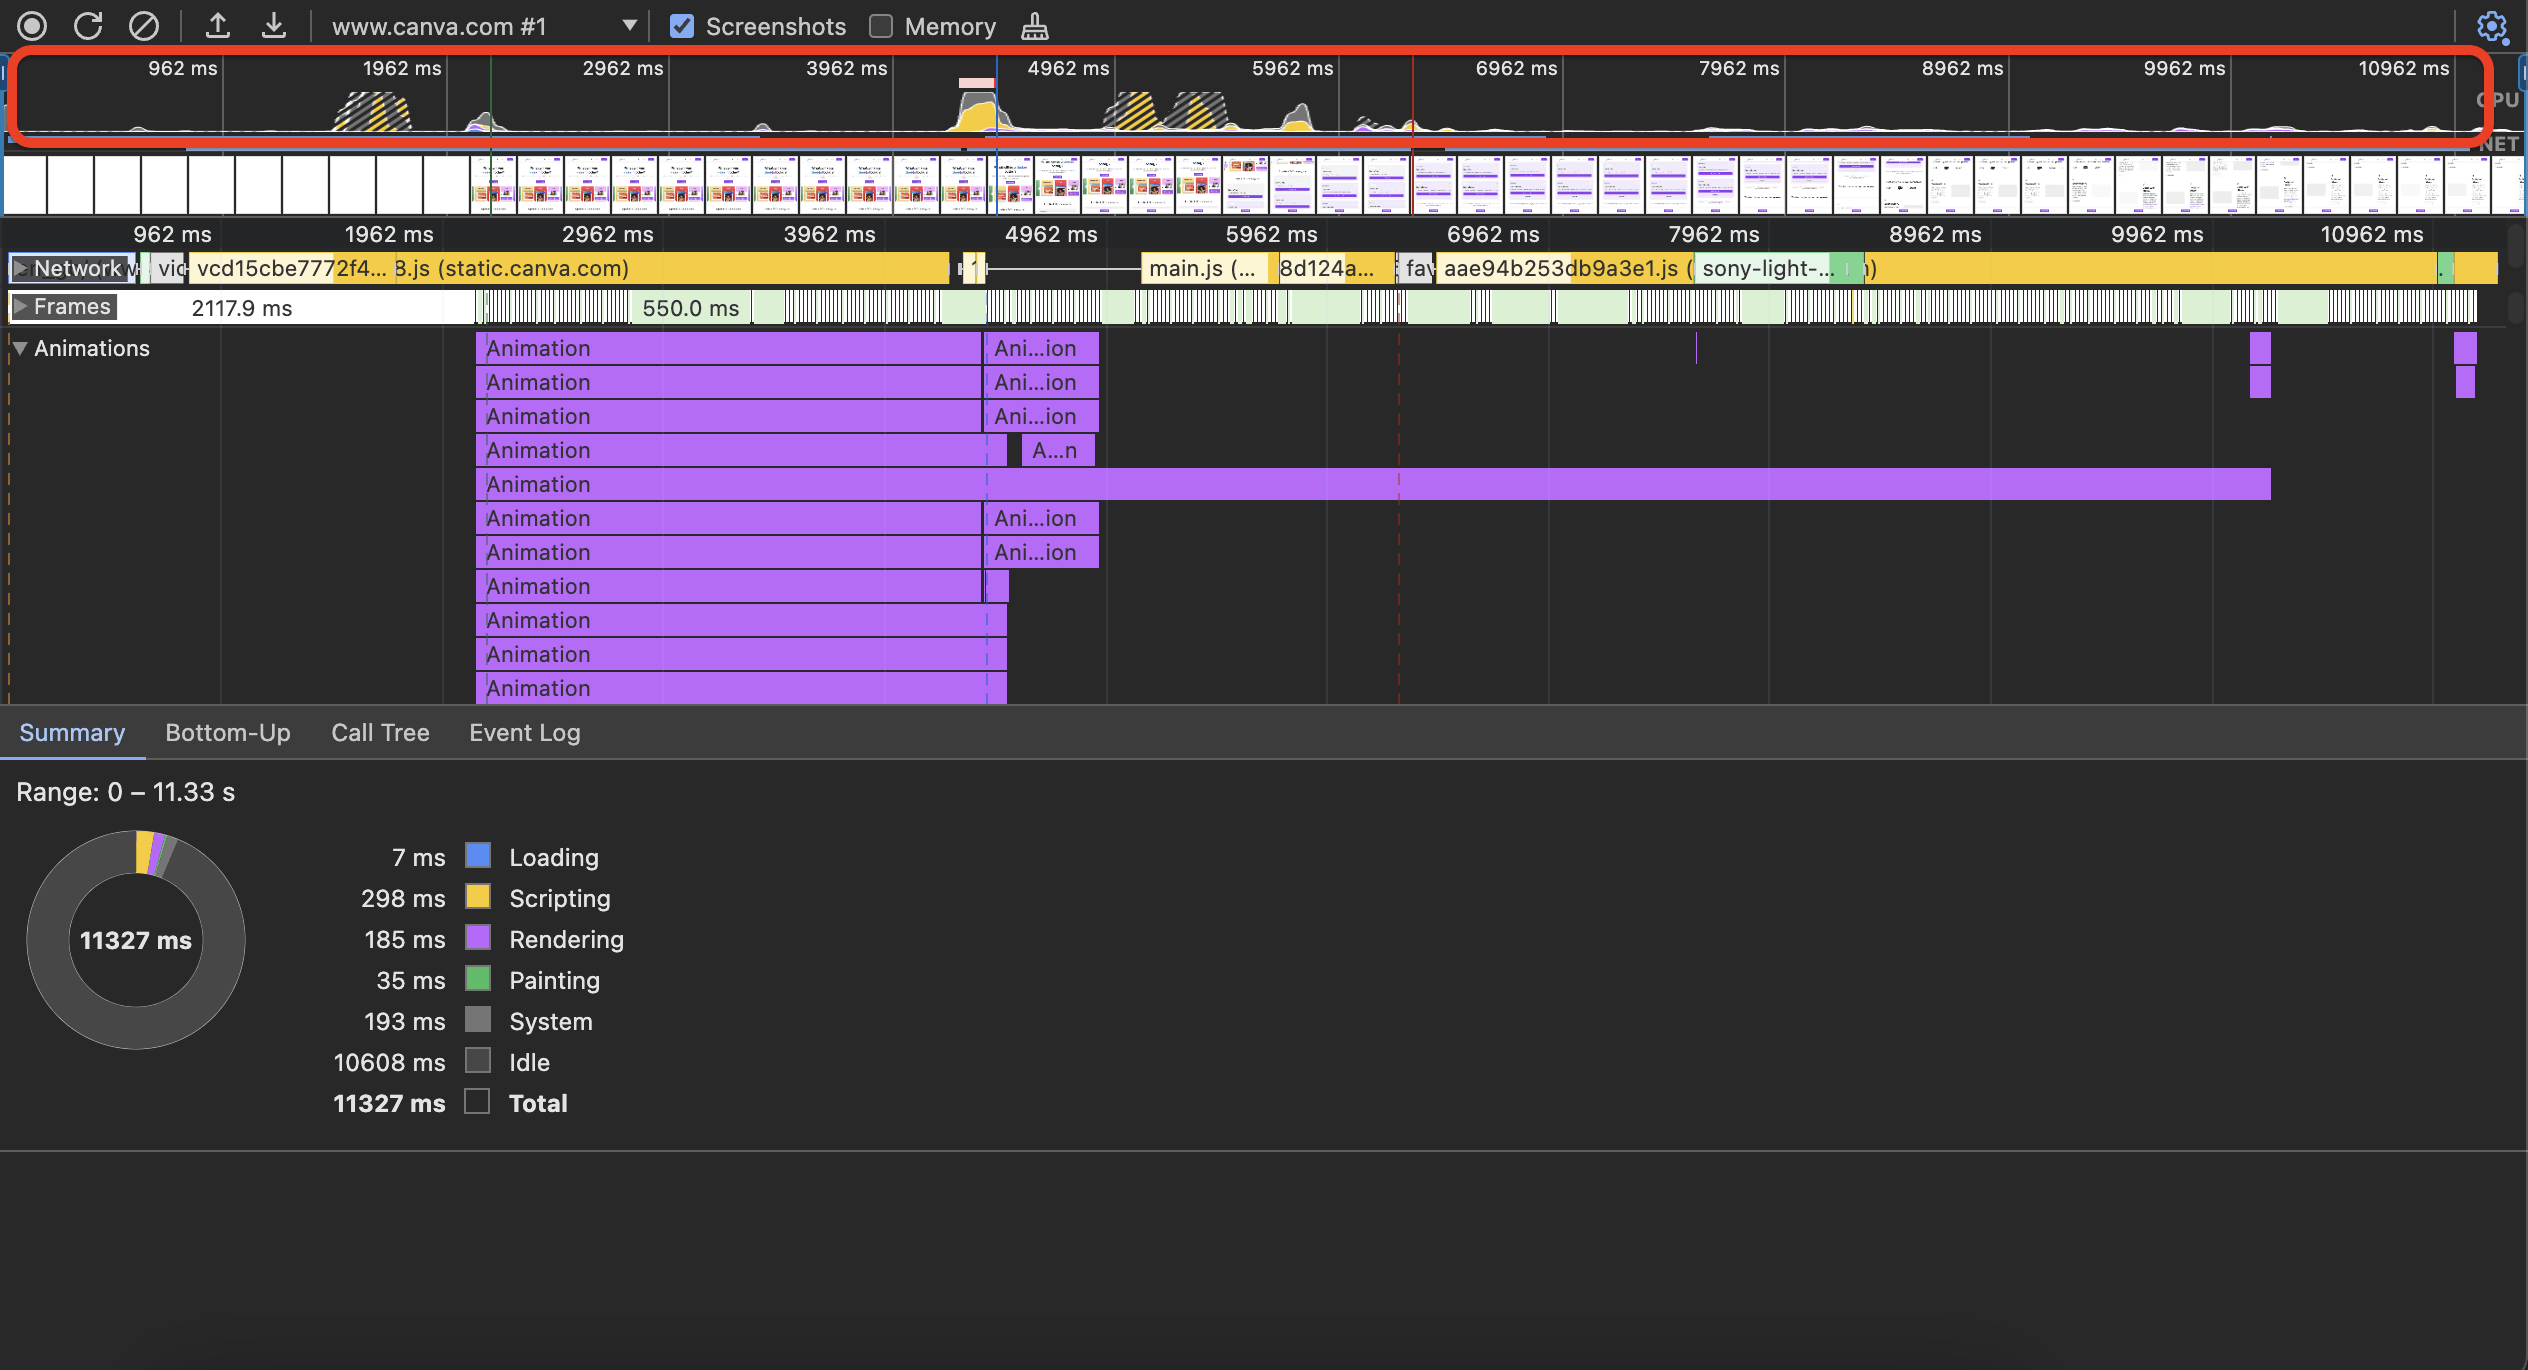Image resolution: width=2528 pixels, height=1370 pixels.
Task: Select the first Animation bar in the track
Action: coord(728,348)
